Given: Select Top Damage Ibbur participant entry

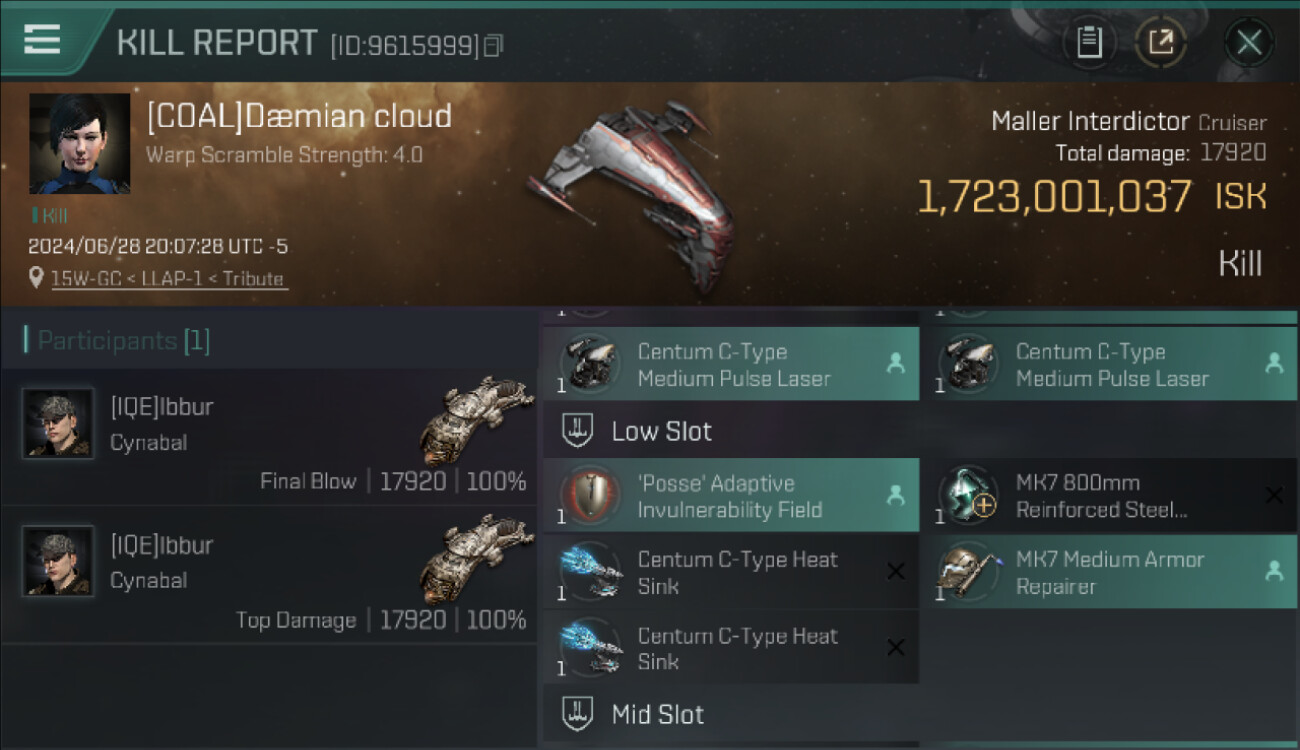Looking at the screenshot, I should point(269,574).
